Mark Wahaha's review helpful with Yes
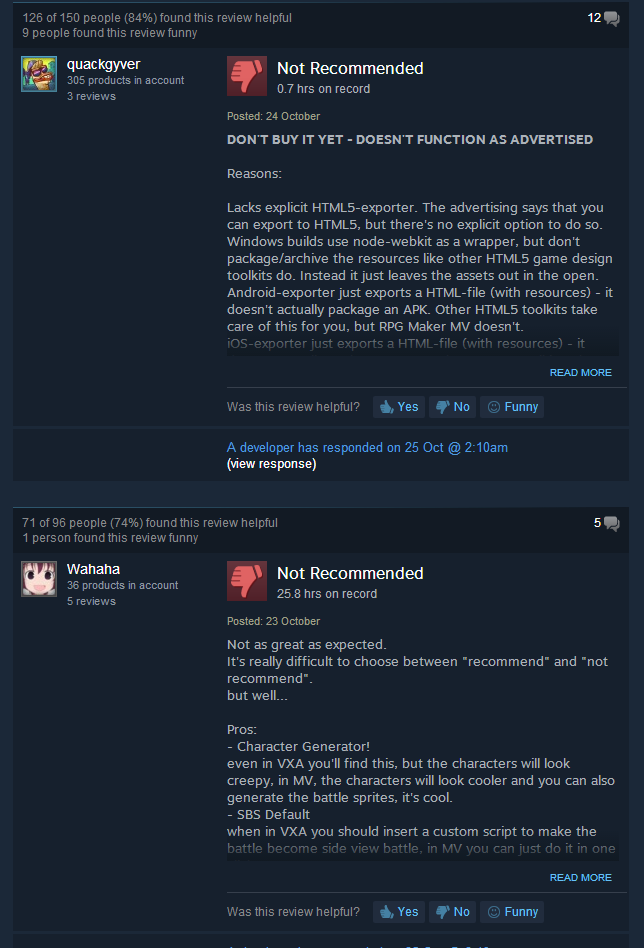This screenshot has height=948, width=644. (399, 912)
